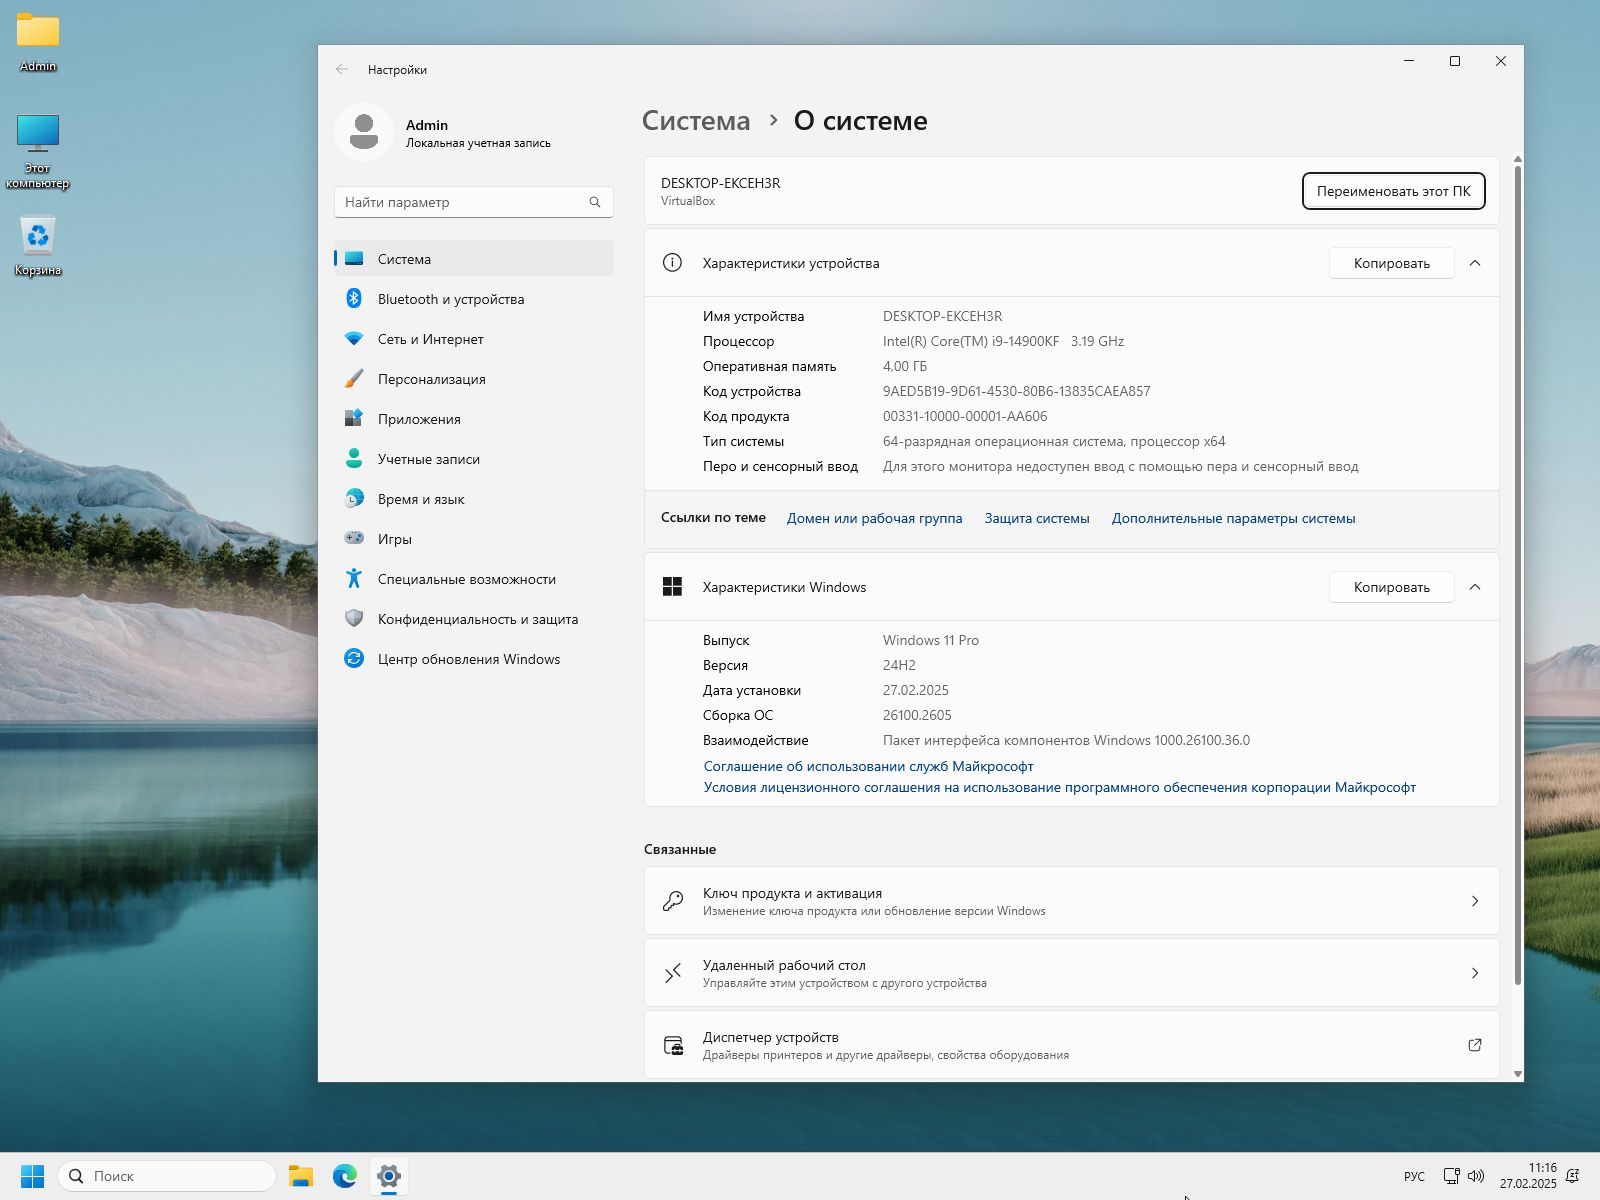
Task: Select Учетные записи in the sidebar
Action: pyautogui.click(x=474, y=459)
